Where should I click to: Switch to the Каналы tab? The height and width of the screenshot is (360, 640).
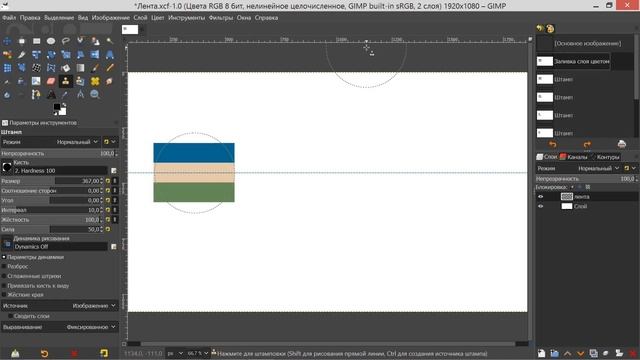pos(574,157)
